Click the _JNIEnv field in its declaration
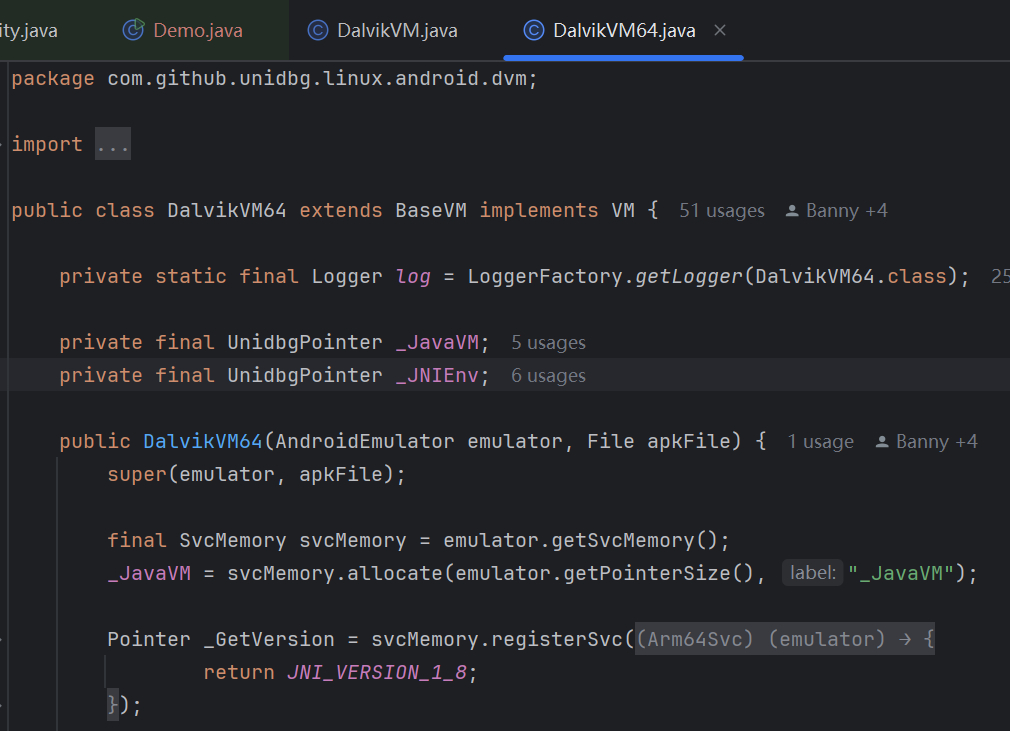Viewport: 1010px width, 731px height. (437, 375)
